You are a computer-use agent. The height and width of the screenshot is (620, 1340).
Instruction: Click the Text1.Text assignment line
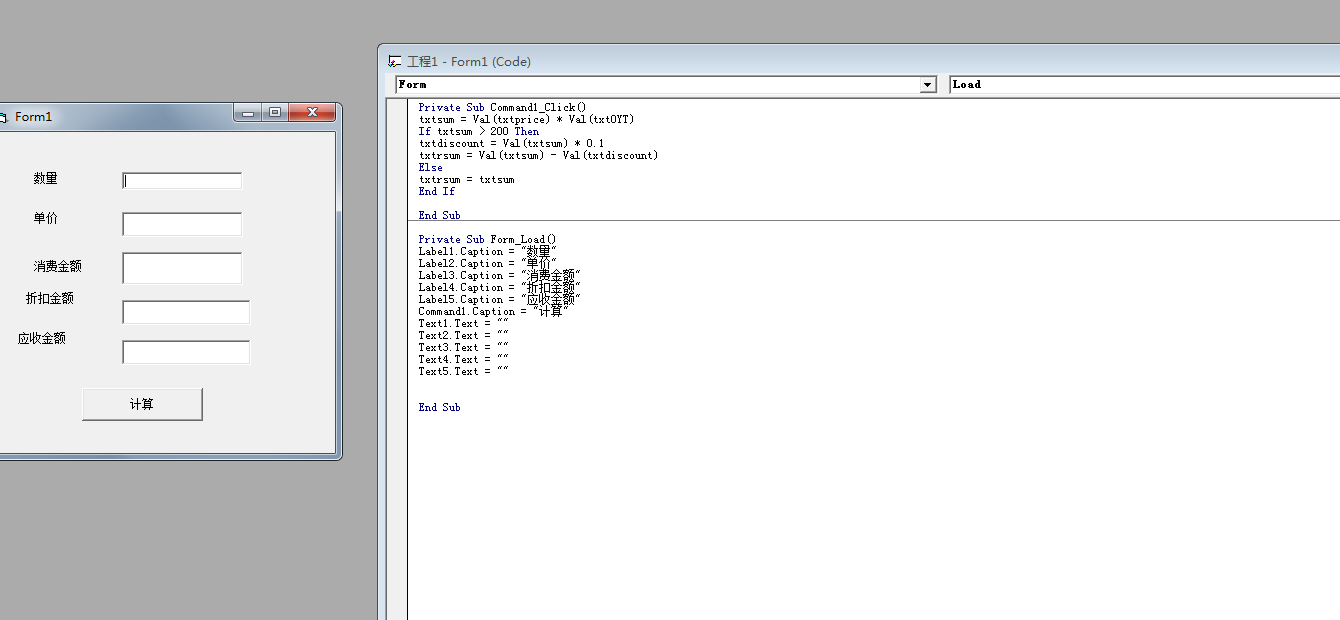pyautogui.click(x=464, y=323)
